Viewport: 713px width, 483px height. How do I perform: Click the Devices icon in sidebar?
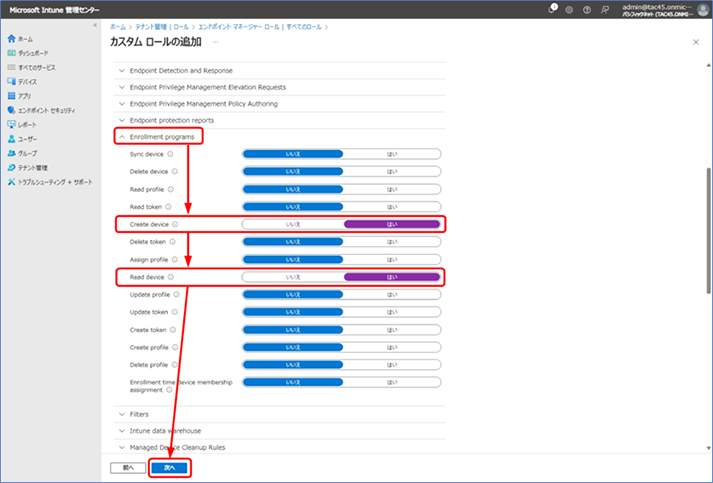[11, 81]
